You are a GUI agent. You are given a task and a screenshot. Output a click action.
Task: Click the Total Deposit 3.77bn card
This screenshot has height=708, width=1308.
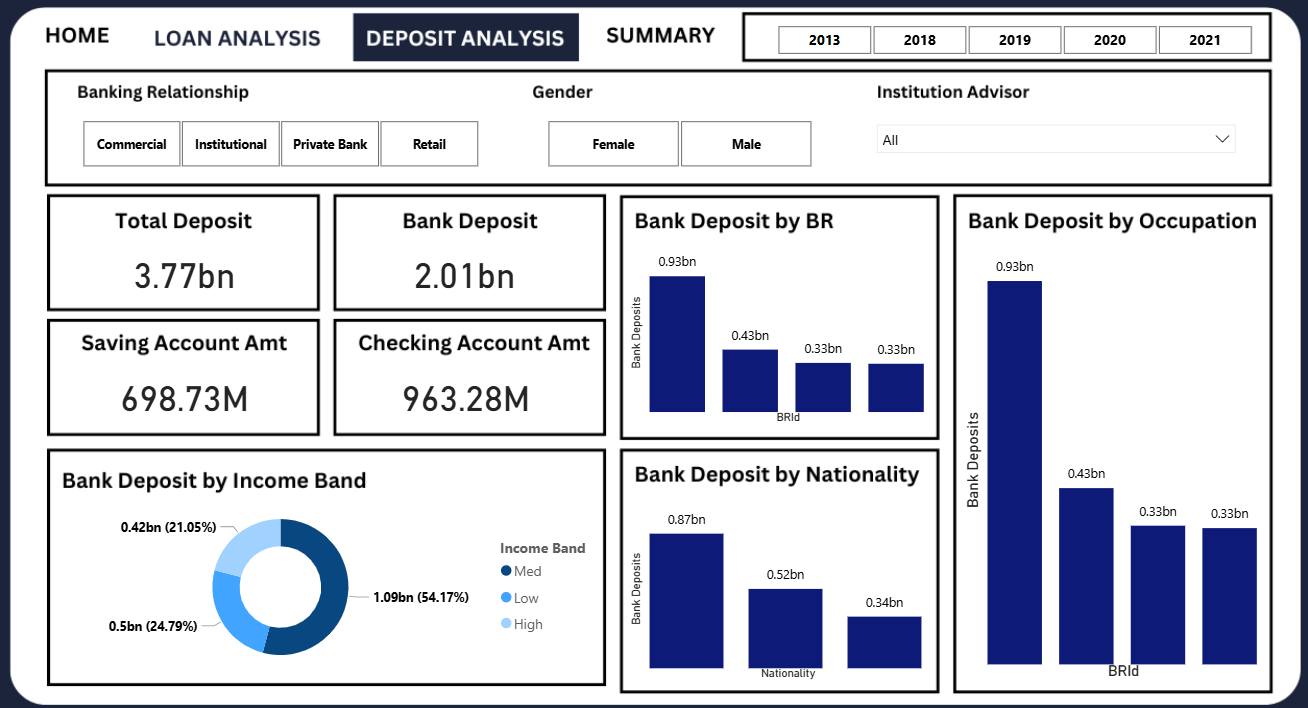(x=184, y=253)
